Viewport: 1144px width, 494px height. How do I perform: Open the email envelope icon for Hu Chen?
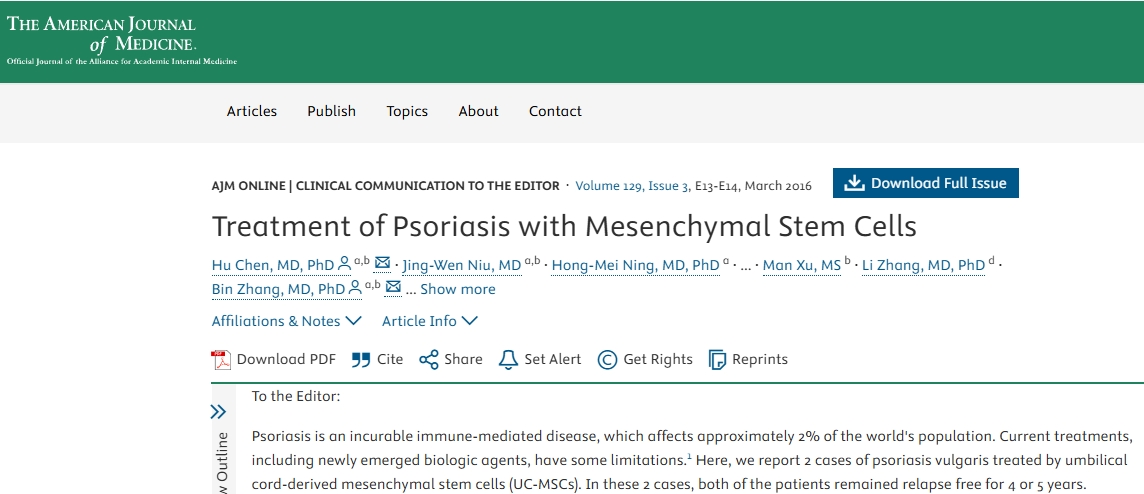pyautogui.click(x=382, y=264)
